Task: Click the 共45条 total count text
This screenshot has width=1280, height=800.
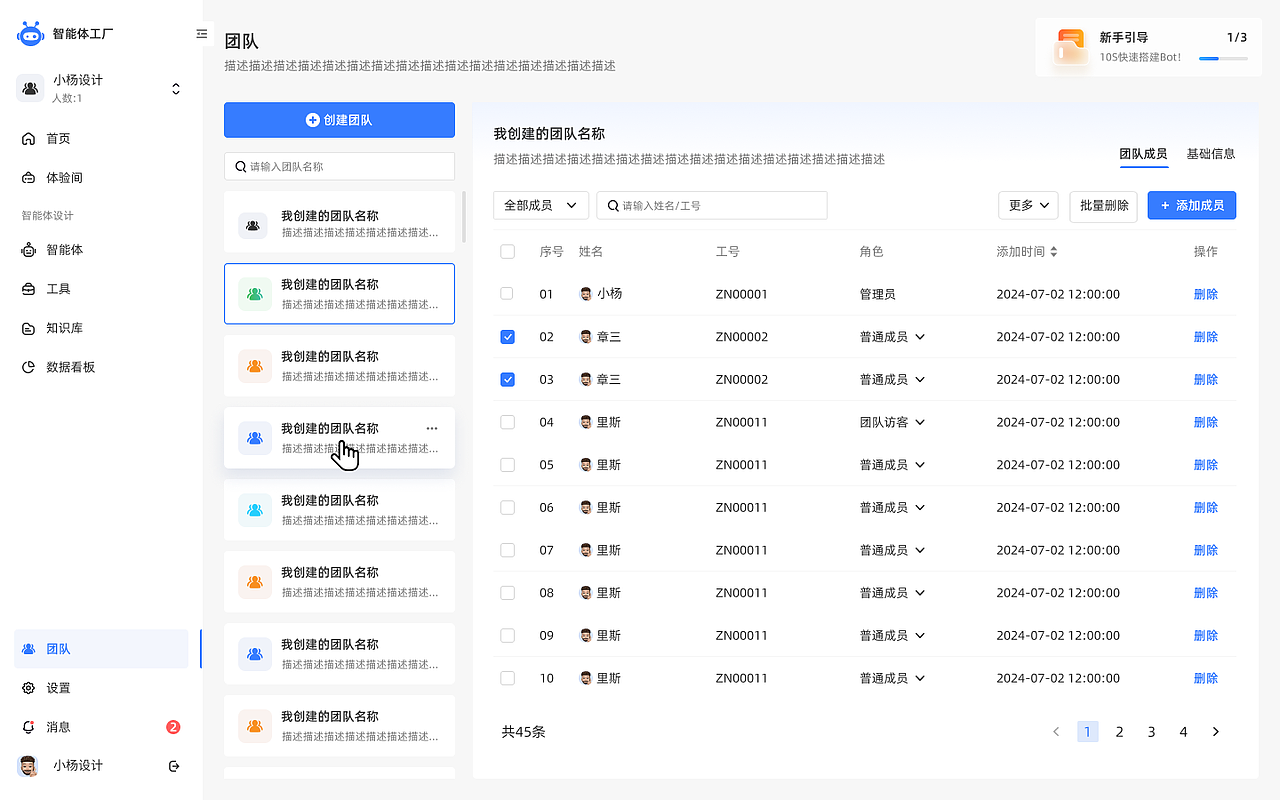Action: 523,732
